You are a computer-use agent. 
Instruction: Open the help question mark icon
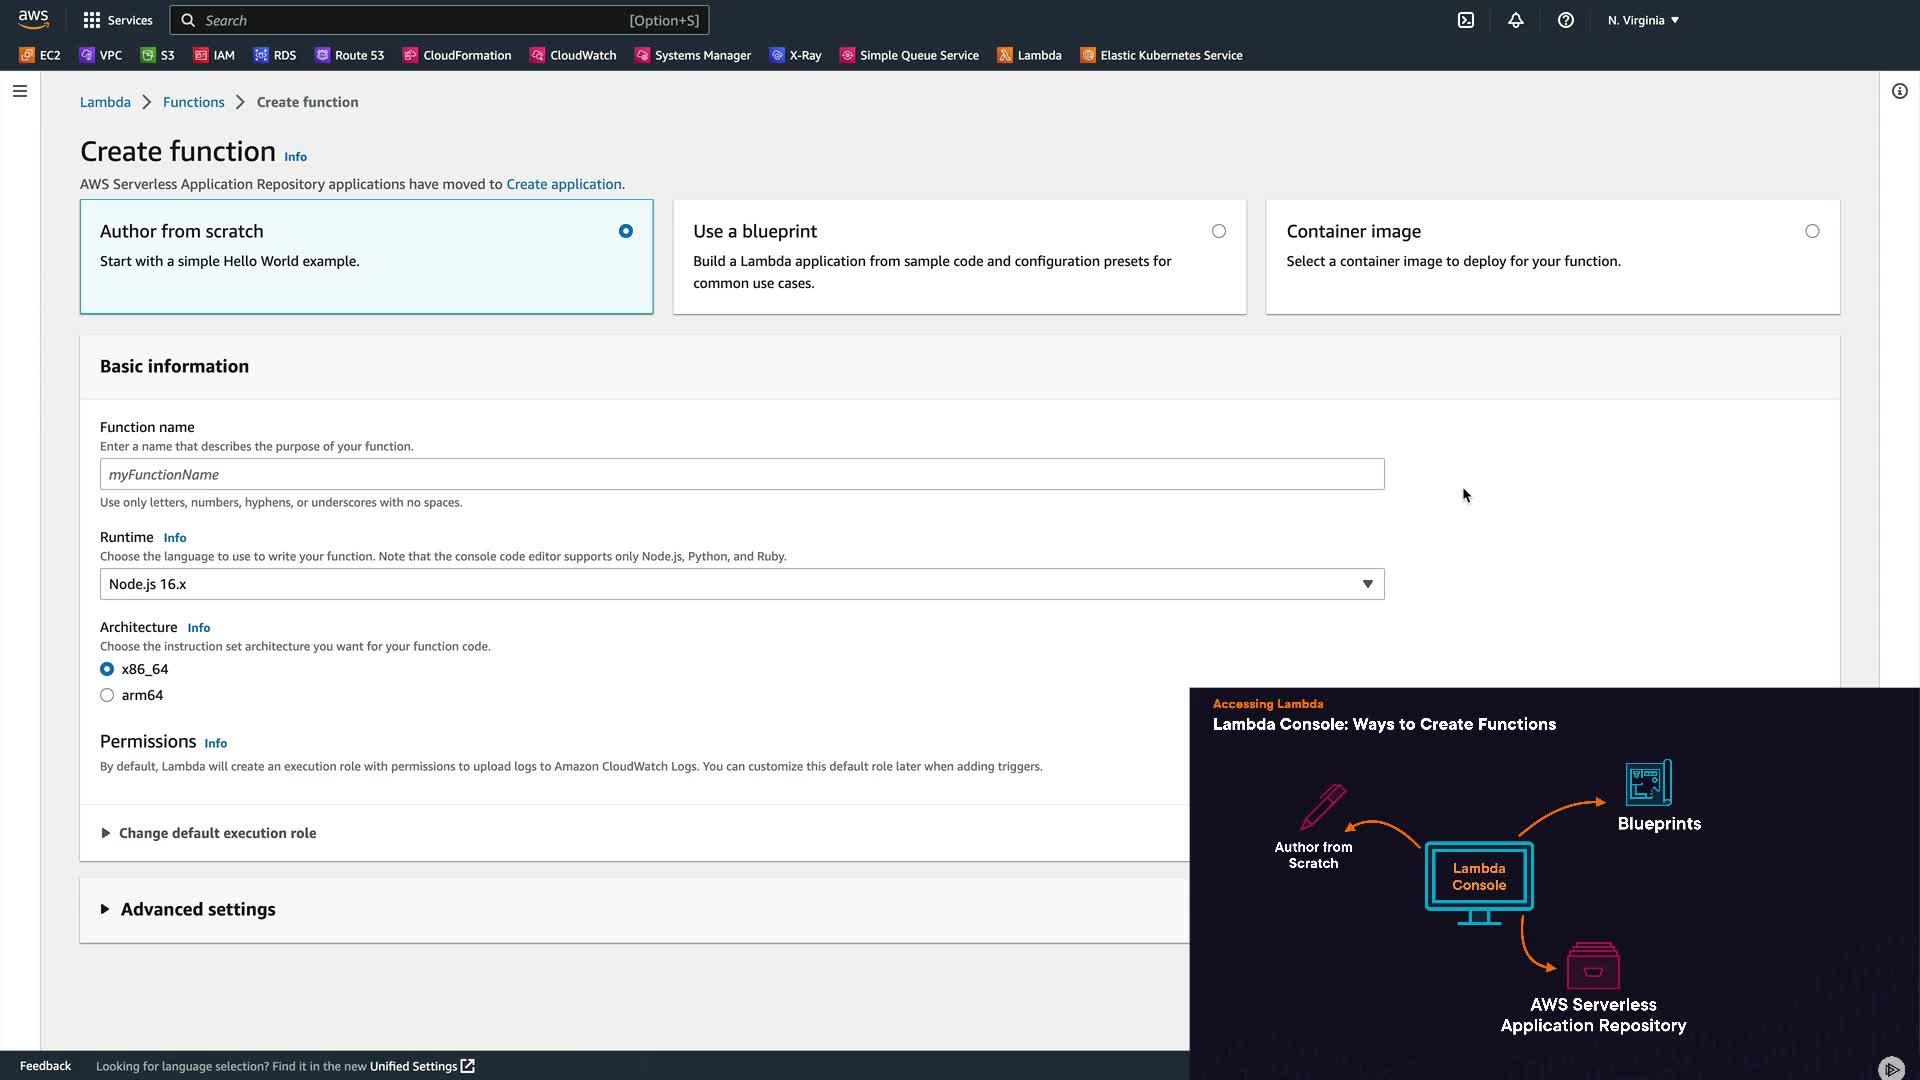pyautogui.click(x=1566, y=20)
